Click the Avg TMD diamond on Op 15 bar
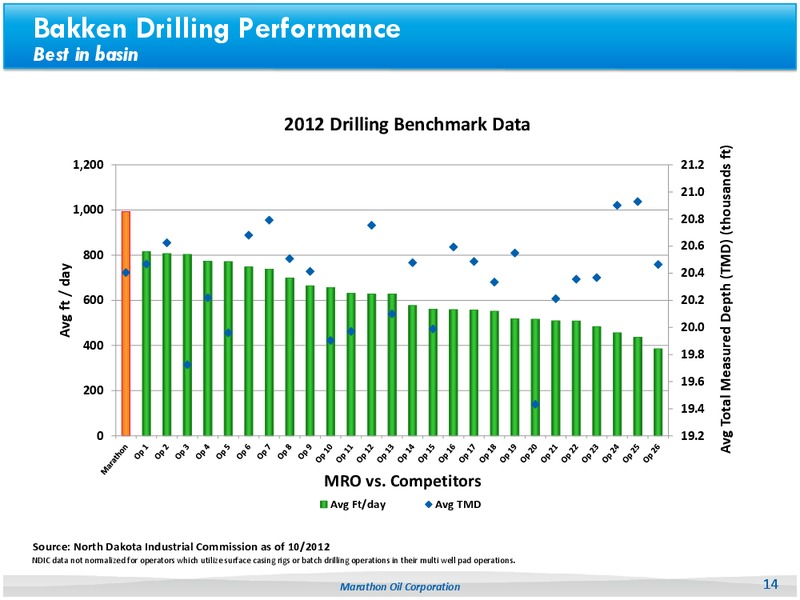The width and height of the screenshot is (800, 600). point(433,329)
